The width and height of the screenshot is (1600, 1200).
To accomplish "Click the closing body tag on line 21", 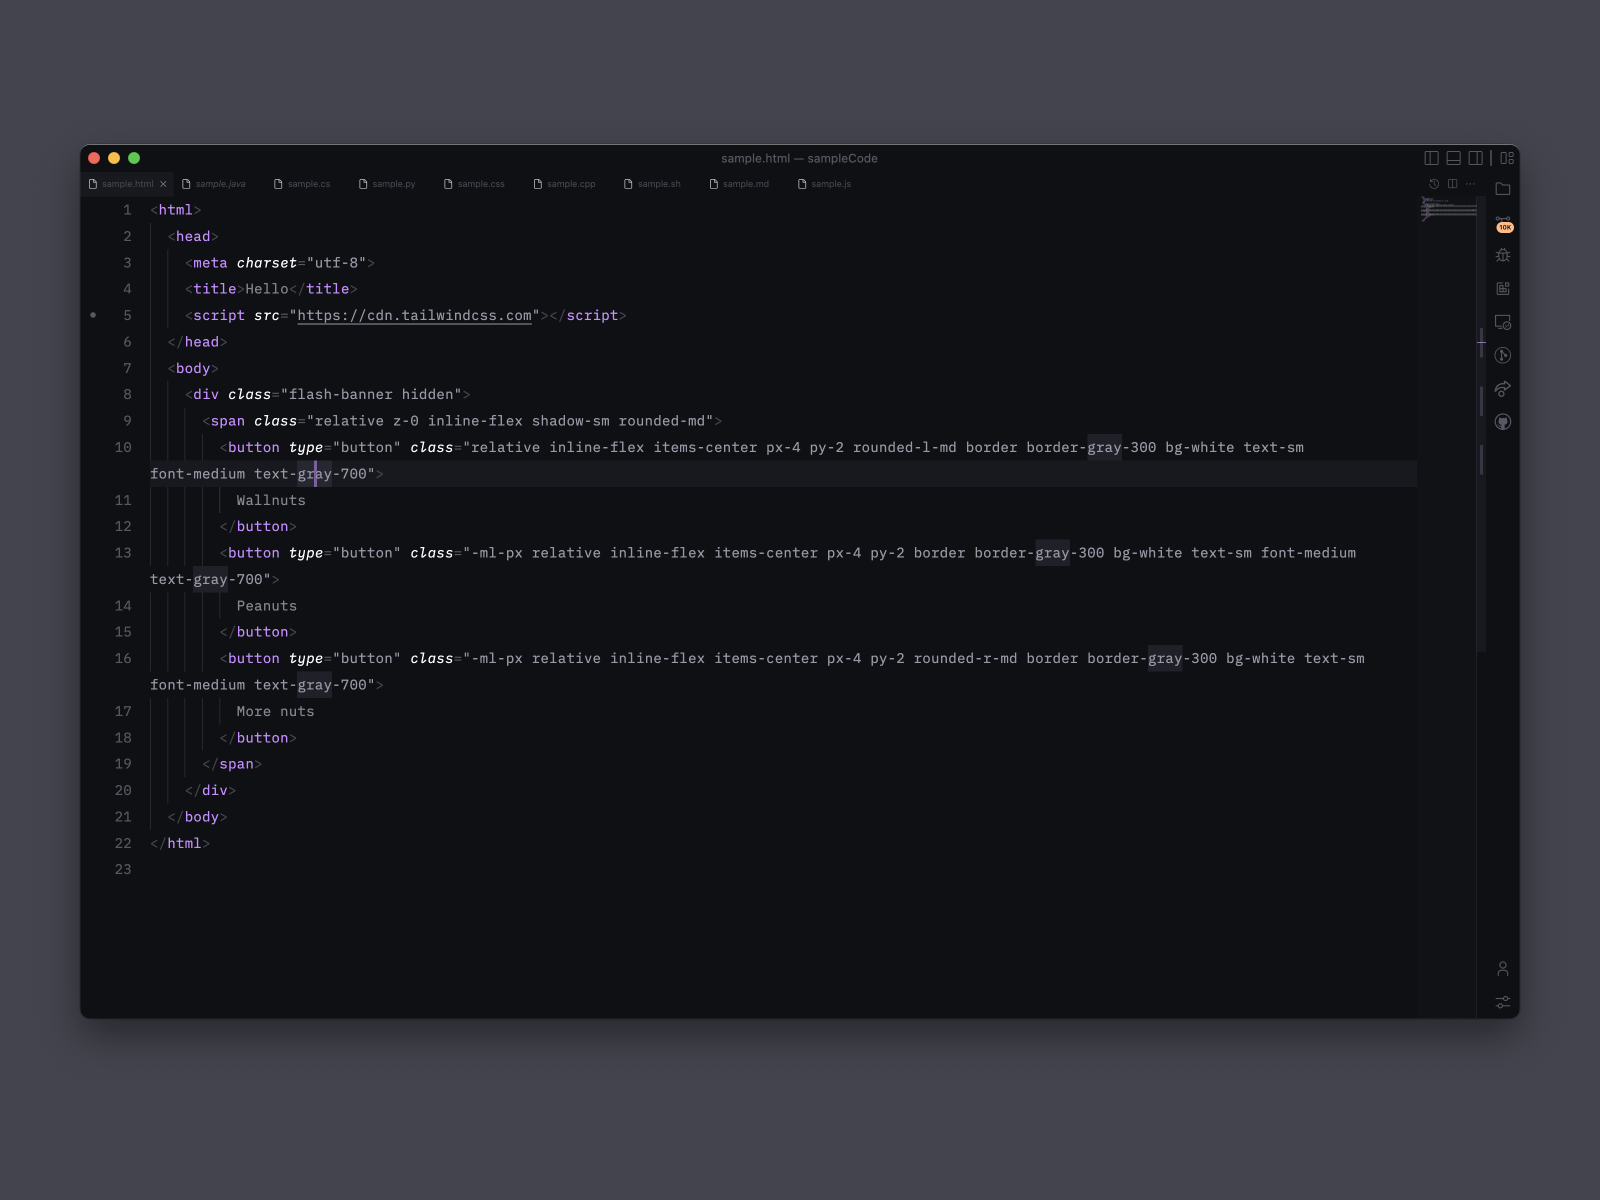I will pyautogui.click(x=197, y=817).
